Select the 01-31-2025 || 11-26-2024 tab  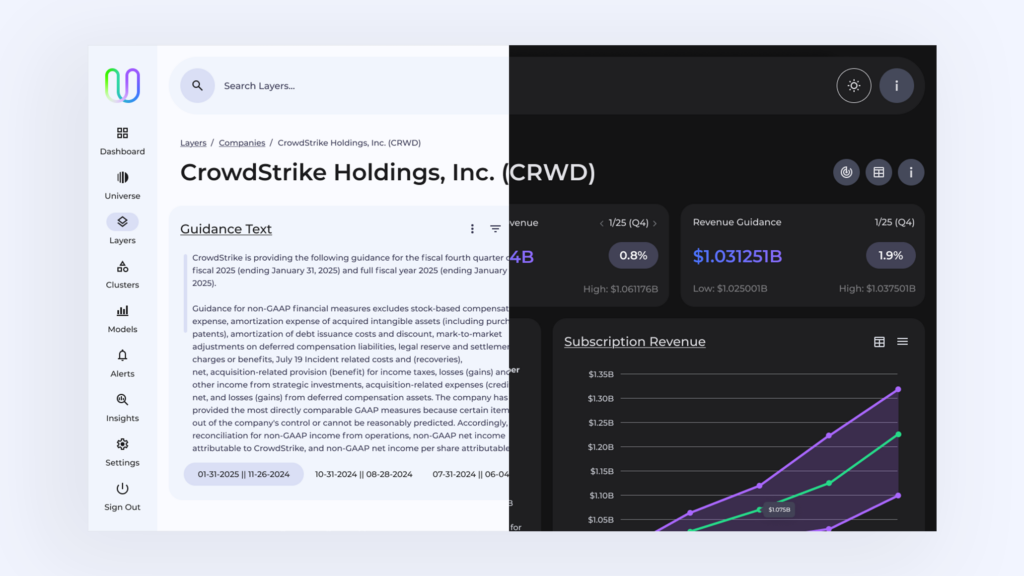(244, 474)
